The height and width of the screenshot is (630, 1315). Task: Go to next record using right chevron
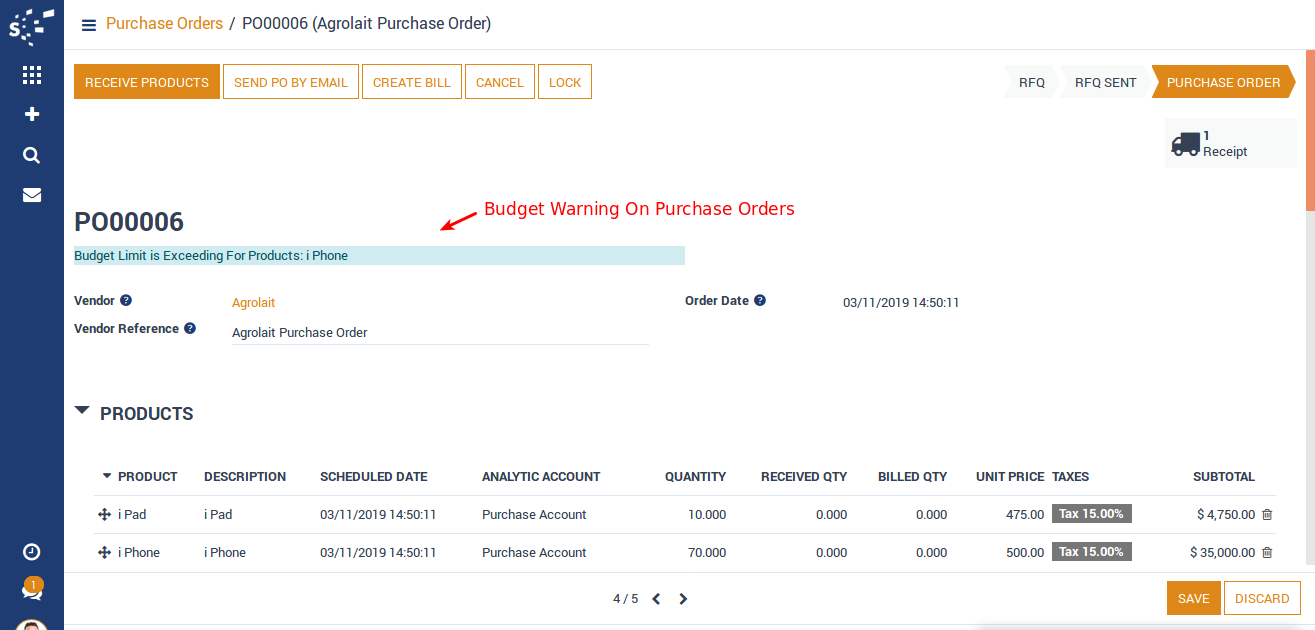tap(683, 599)
